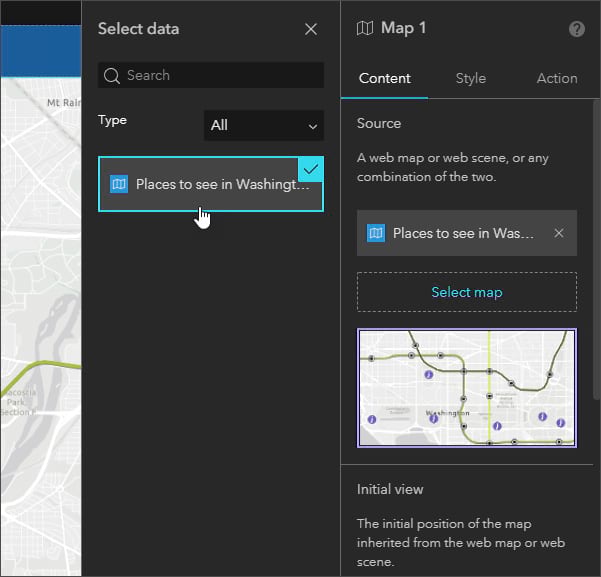Switch to the Content tab

(384, 78)
